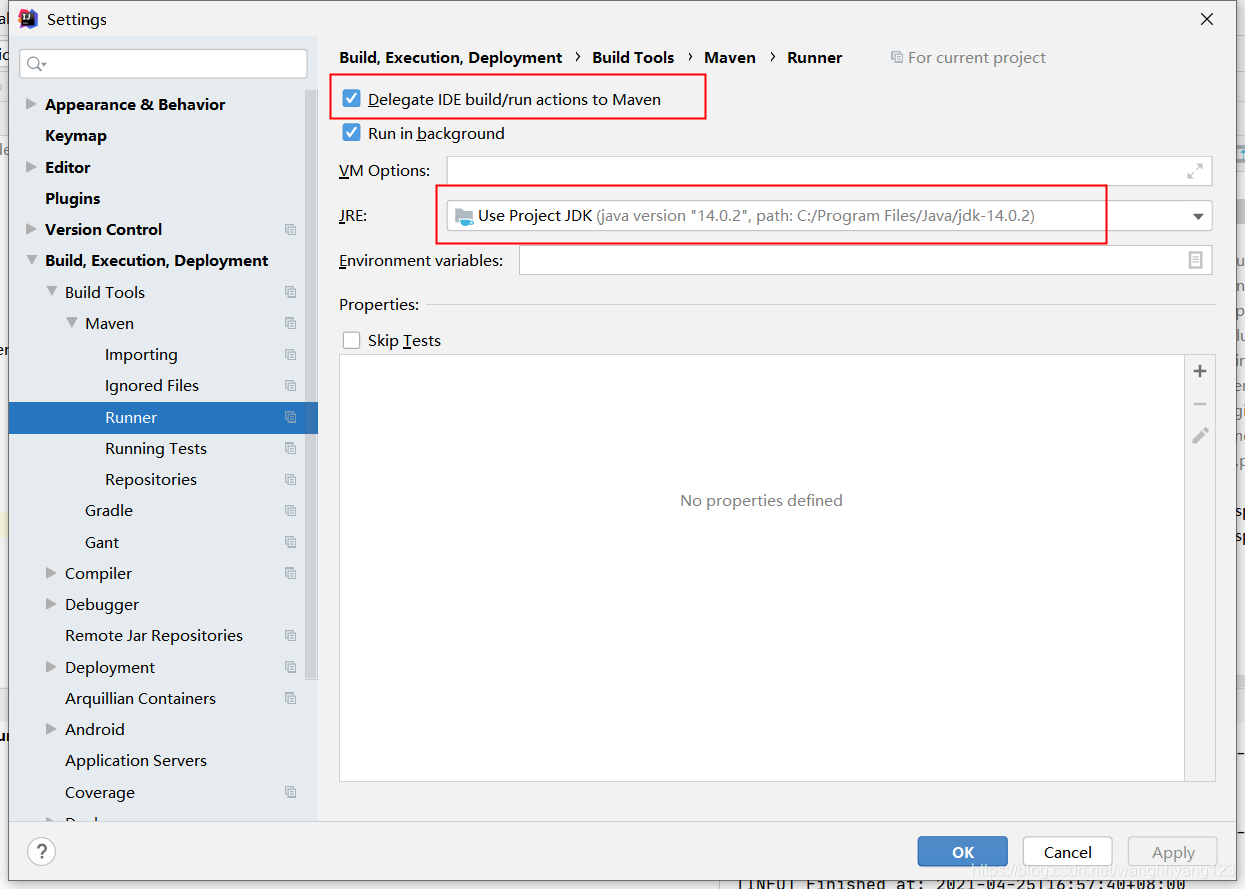Expand Version Control section arrow

[31, 229]
